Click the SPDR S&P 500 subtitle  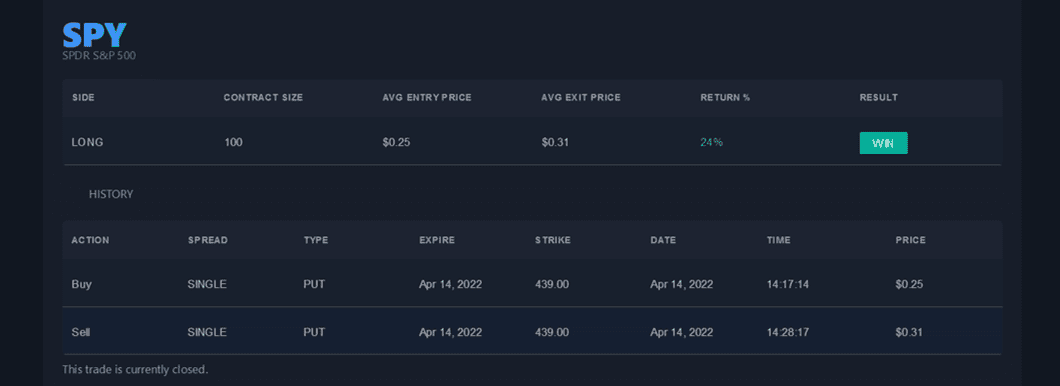[x=99, y=55]
